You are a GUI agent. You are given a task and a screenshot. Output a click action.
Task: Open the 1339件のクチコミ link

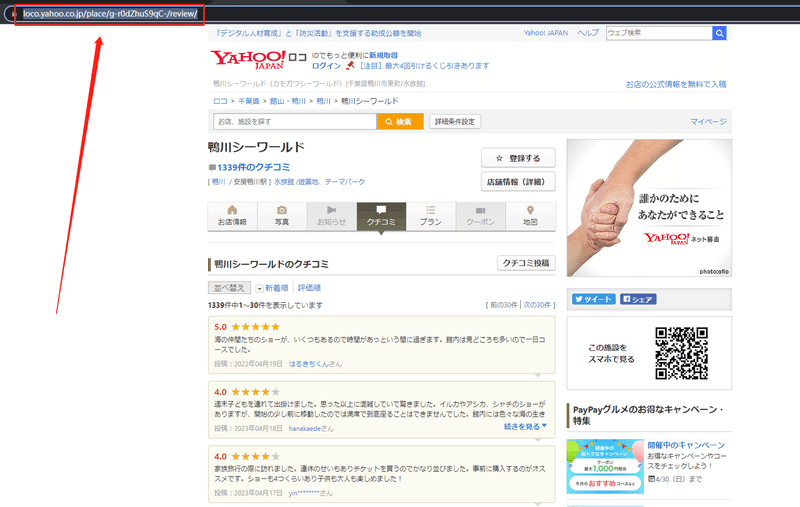point(254,167)
